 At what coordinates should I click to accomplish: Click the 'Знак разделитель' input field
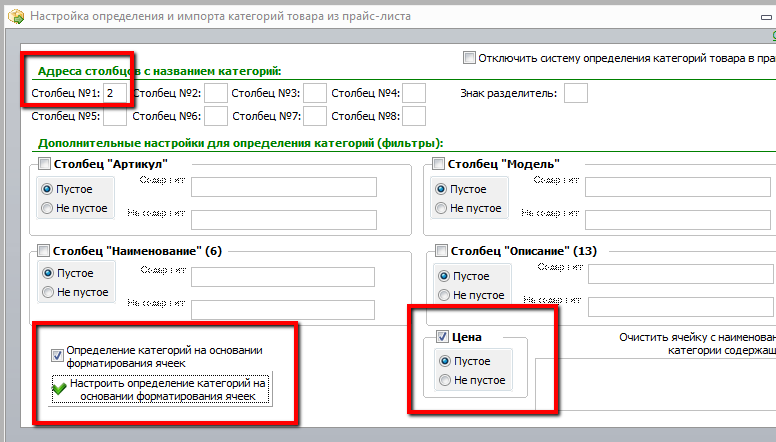[576, 93]
